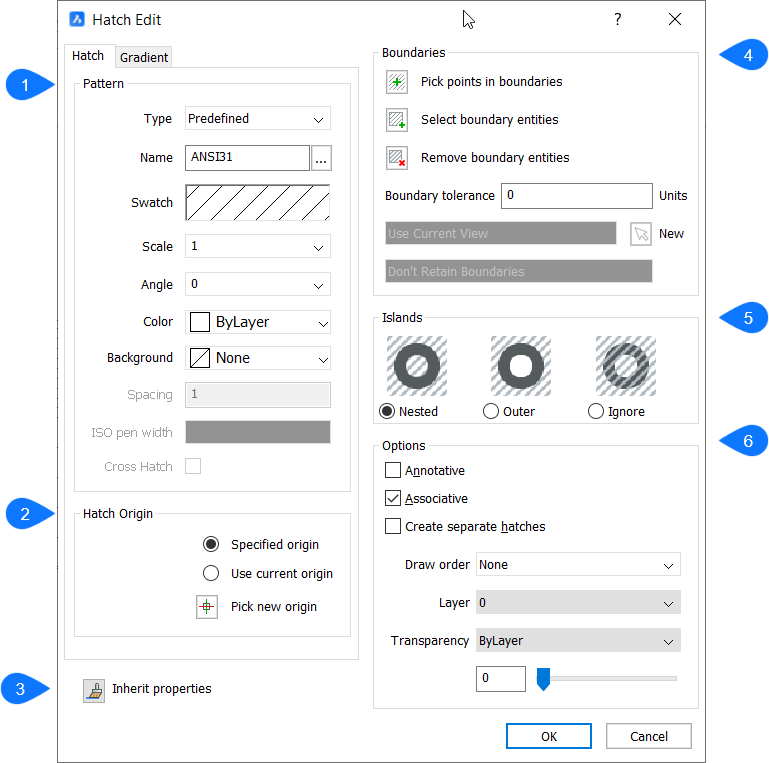769x763 pixels.
Task: Select the Outer islands radio button
Action: (x=491, y=411)
